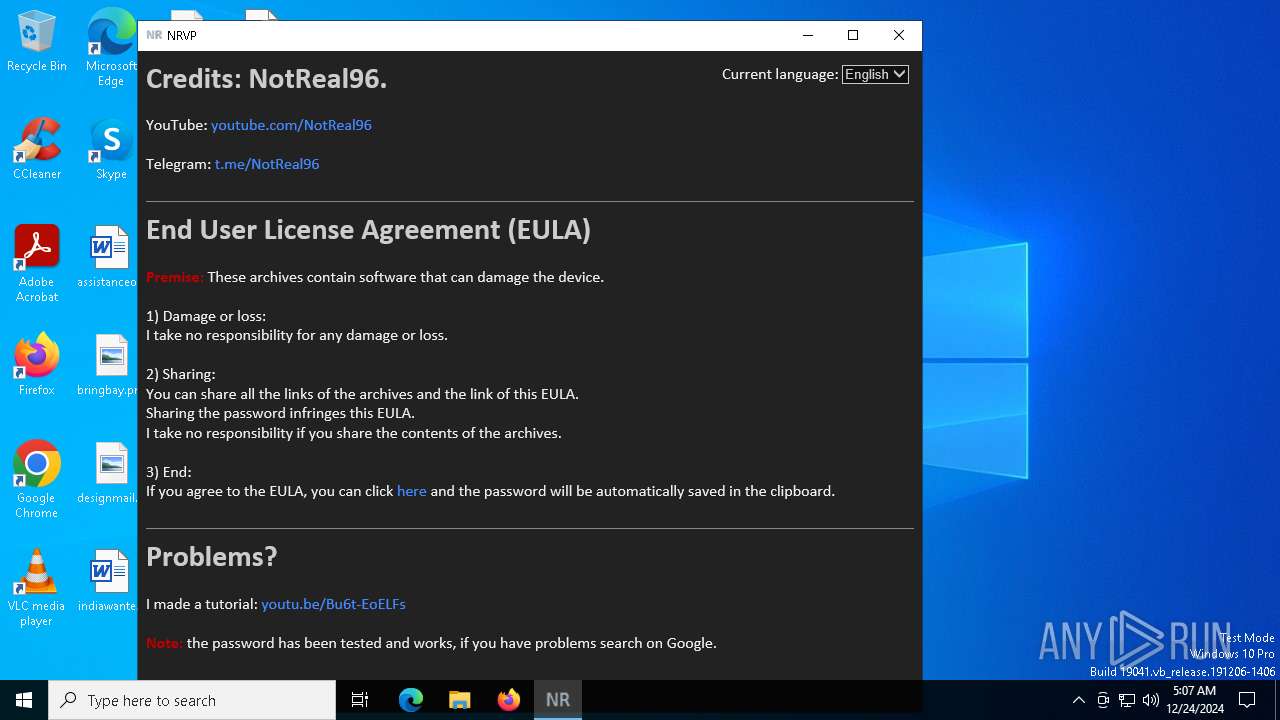The width and height of the screenshot is (1280, 720).
Task: Select the assistanceo Word document icon
Action: pyautogui.click(x=108, y=257)
